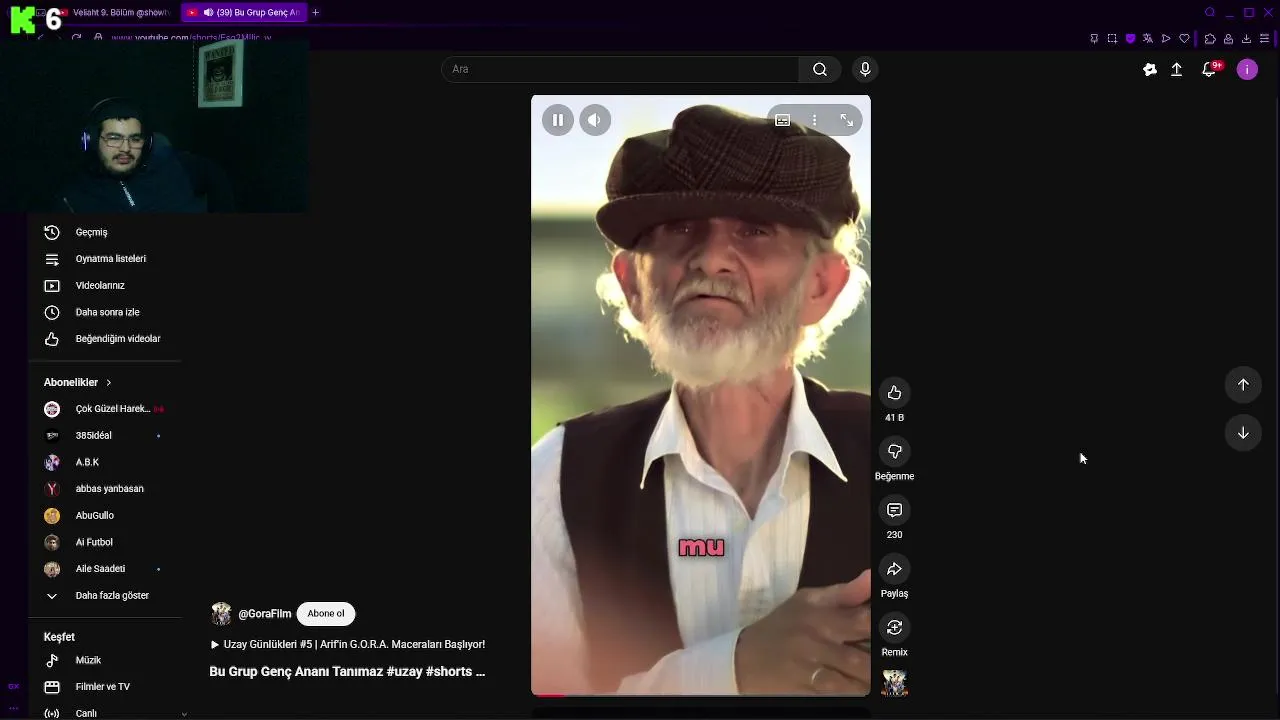Click the #uzay hashtag in the title
This screenshot has height=720, width=1280.
click(x=404, y=672)
